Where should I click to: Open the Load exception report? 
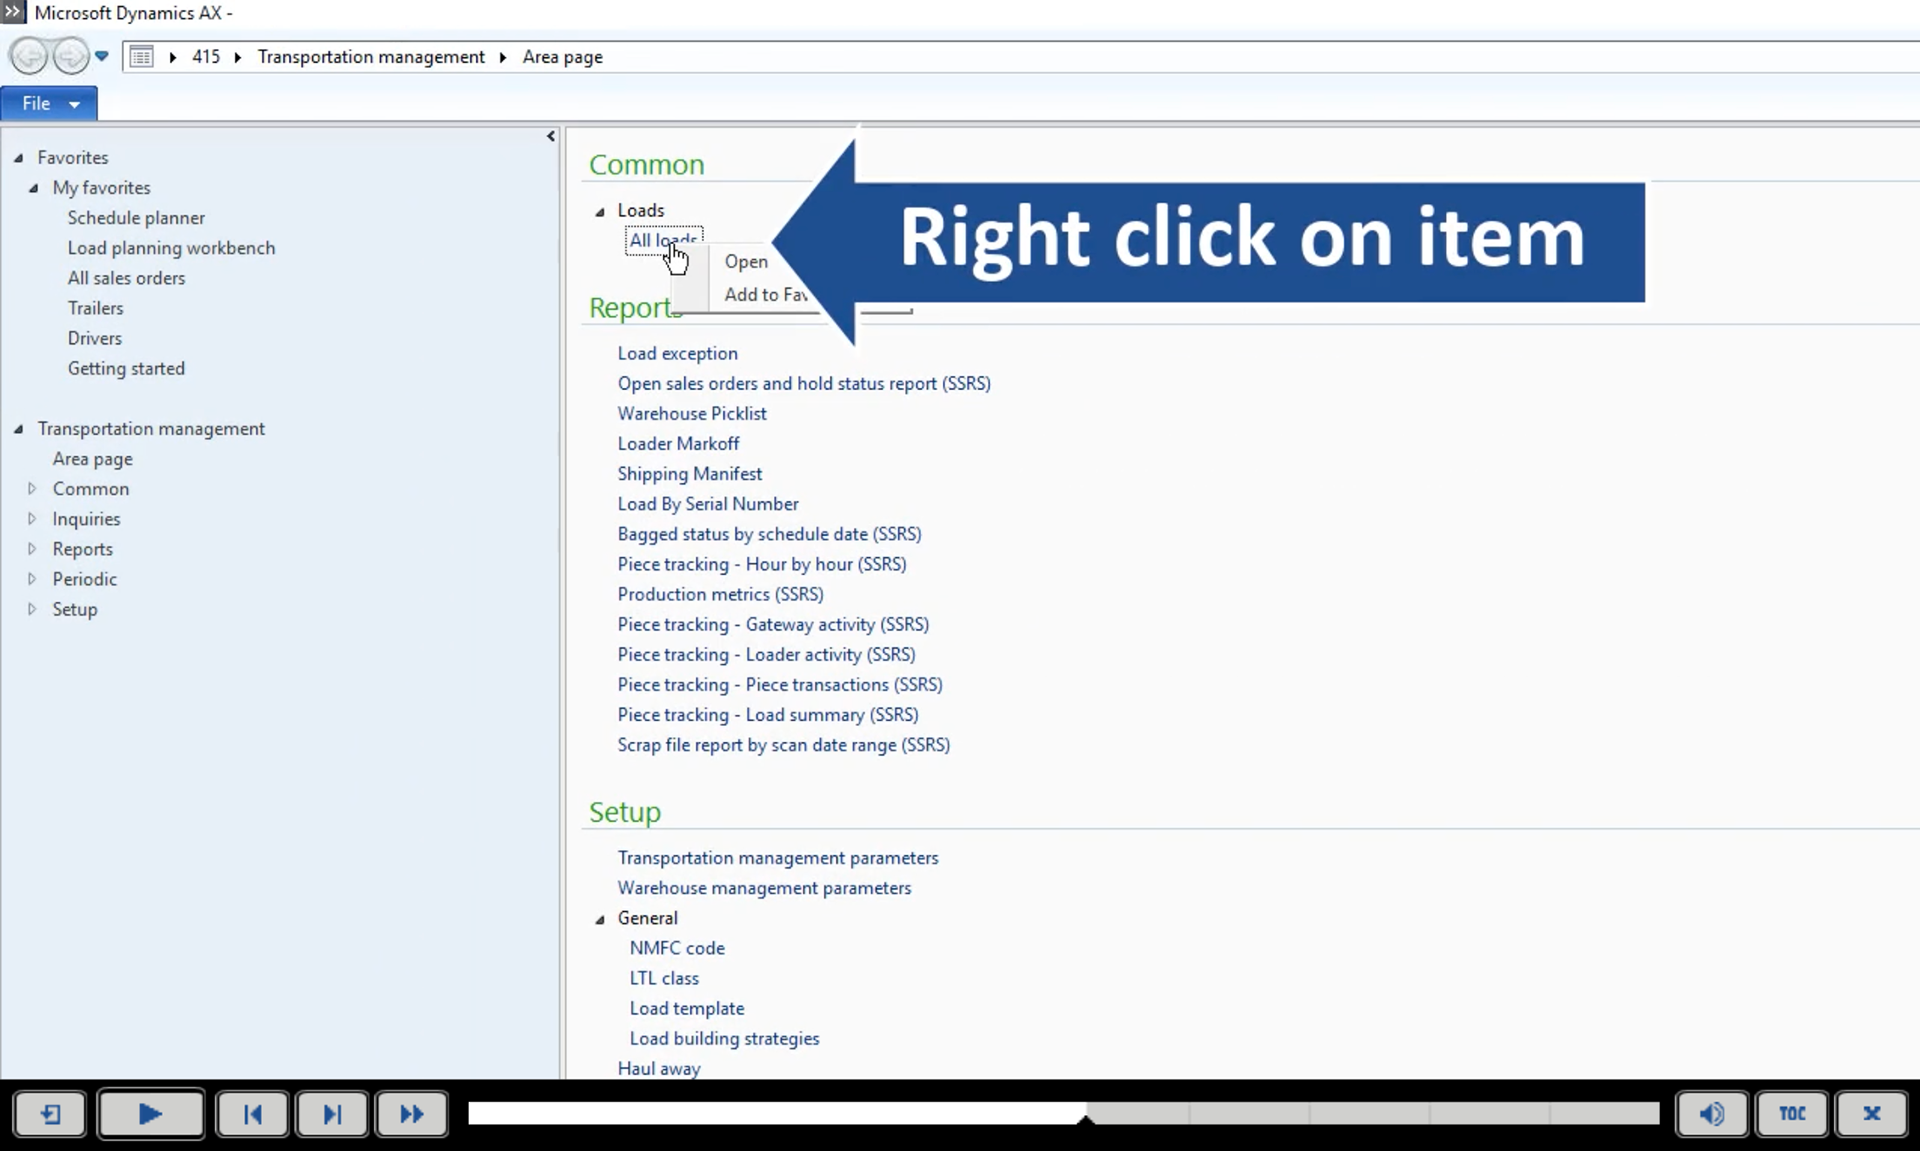(x=677, y=353)
